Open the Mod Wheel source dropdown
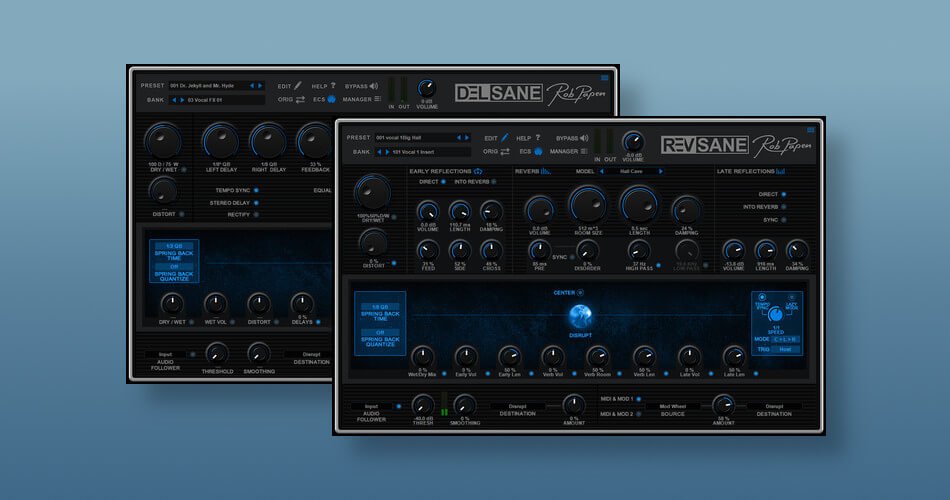Image resolution: width=950 pixels, height=500 pixels. pos(671,406)
